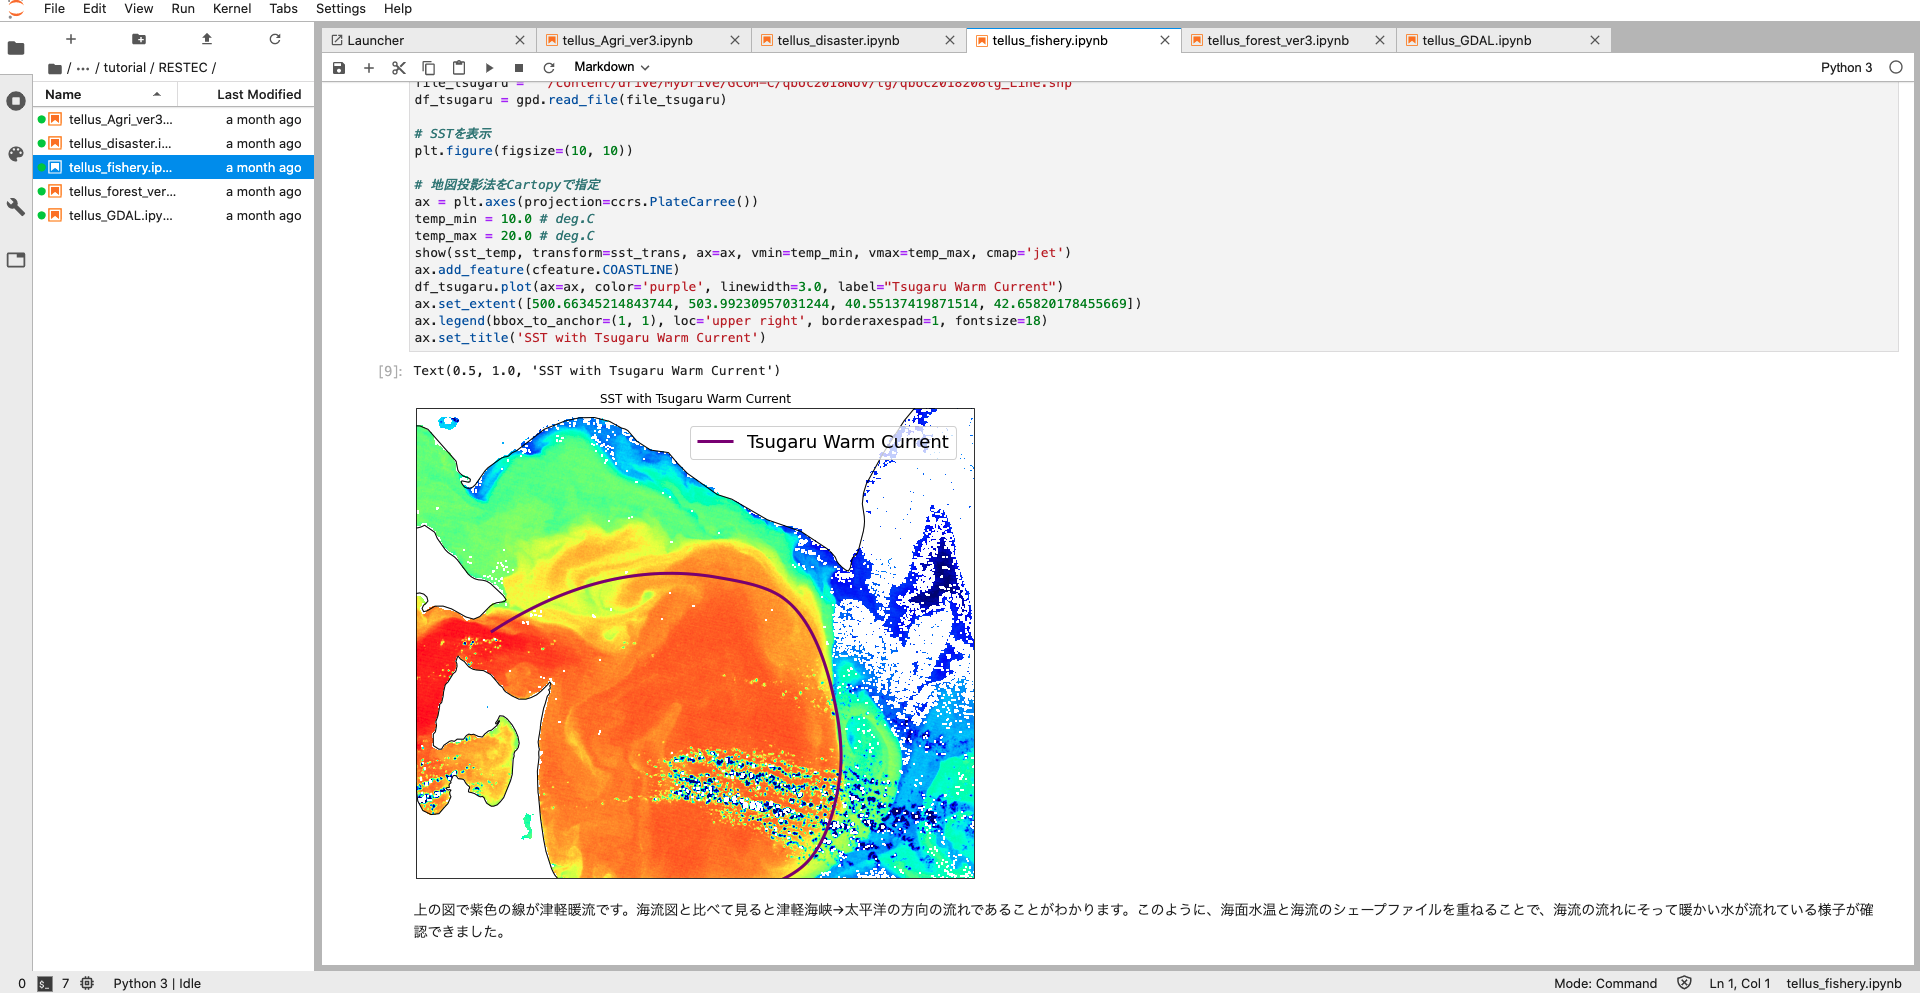Screen dimensions: 1920x993
Task: Select tellus_Agri_ver3 file in browser
Action: pos(174,119)
